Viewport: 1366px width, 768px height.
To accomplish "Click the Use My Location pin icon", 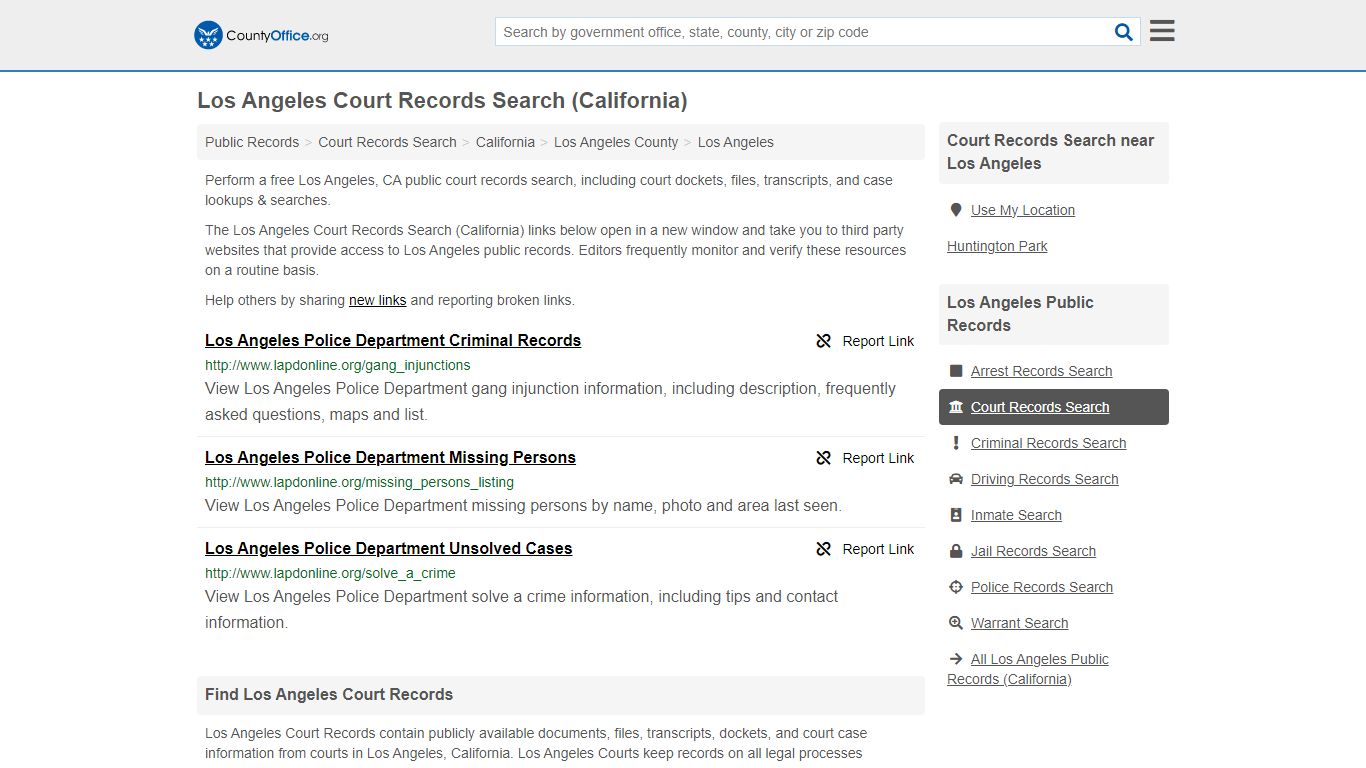I will (x=955, y=210).
